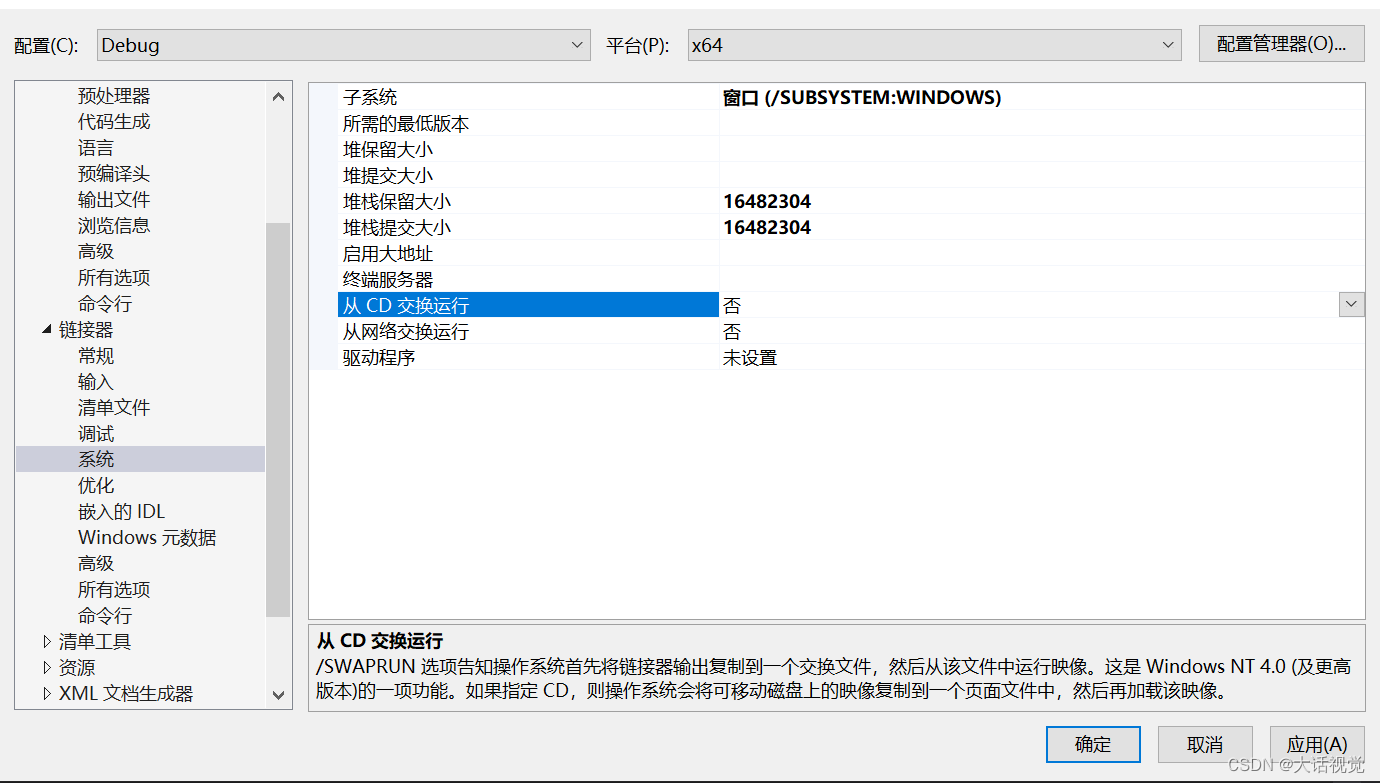This screenshot has height=783, width=1380.
Task: Click the 应用(A) button
Action: pos(1317,744)
